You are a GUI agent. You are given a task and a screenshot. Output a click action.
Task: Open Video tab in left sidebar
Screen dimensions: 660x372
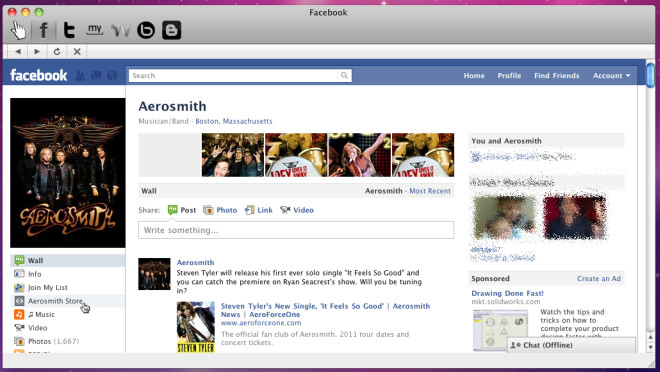68,328
